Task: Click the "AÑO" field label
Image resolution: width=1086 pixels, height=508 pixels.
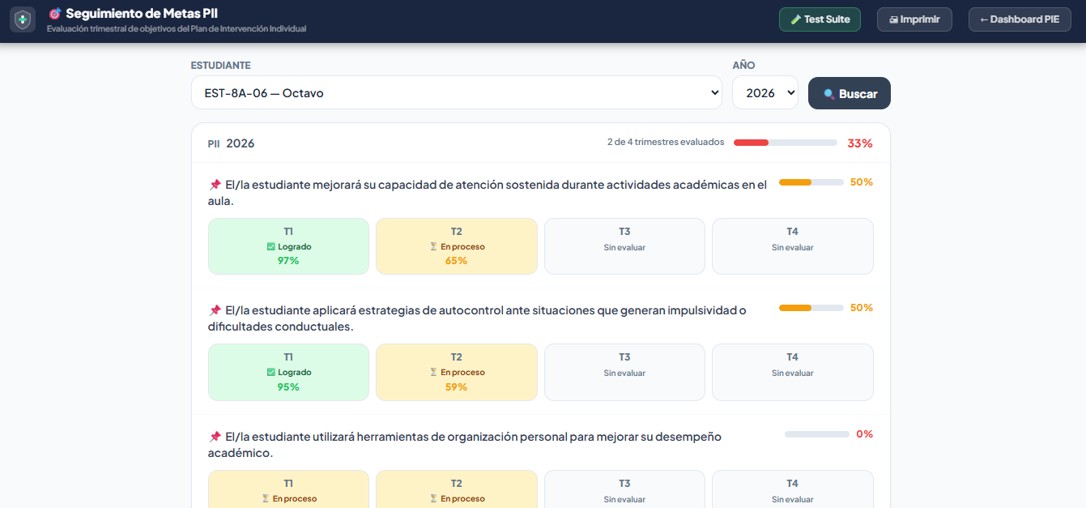Action: (x=744, y=65)
